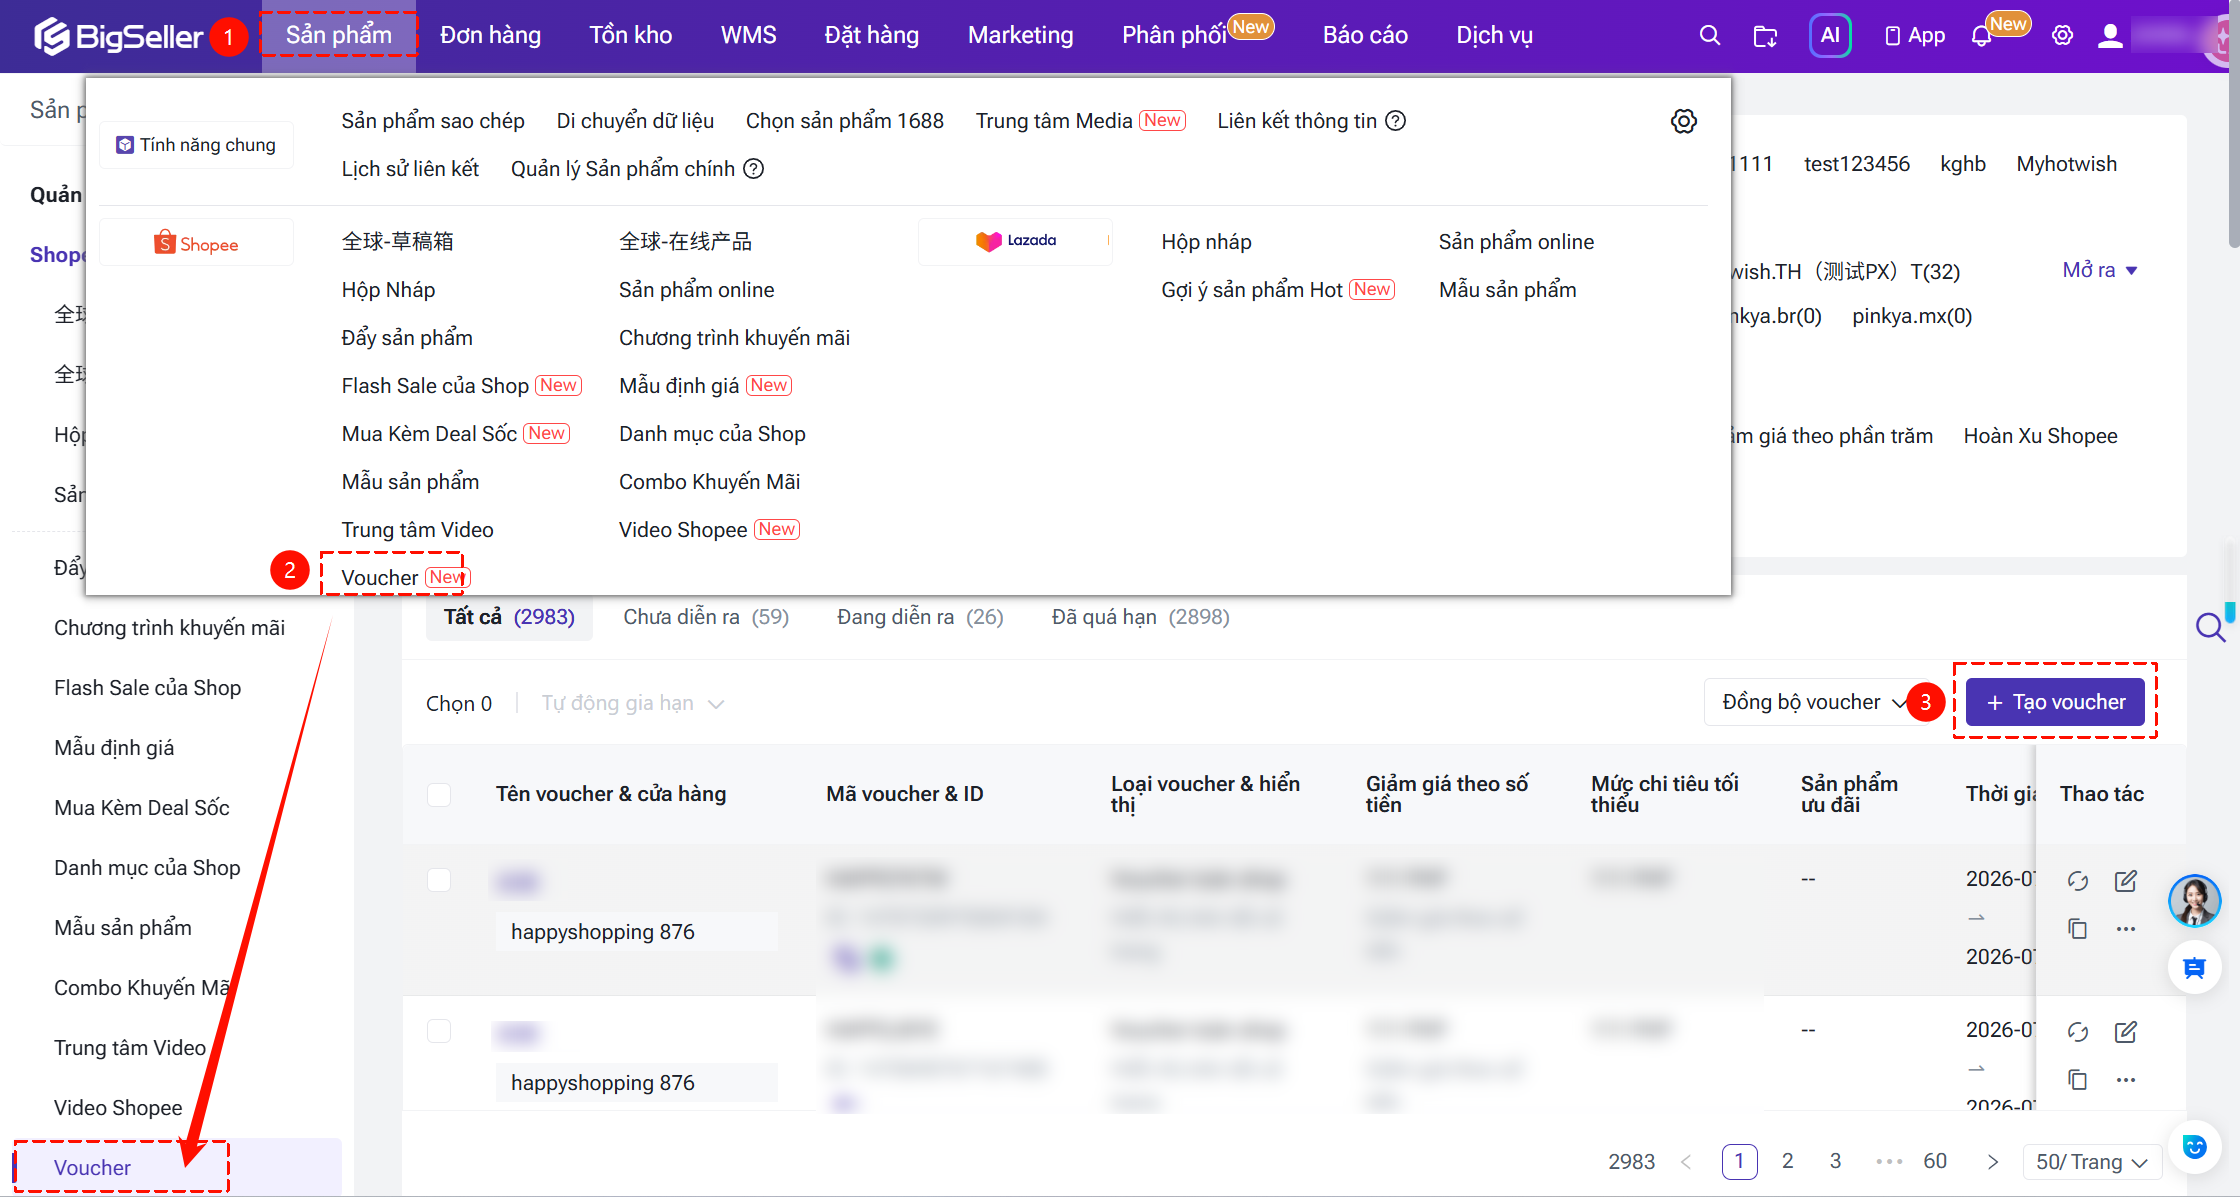Image resolution: width=2240 pixels, height=1197 pixels.
Task: Open the Sản phẩm menu
Action: pos(339,36)
